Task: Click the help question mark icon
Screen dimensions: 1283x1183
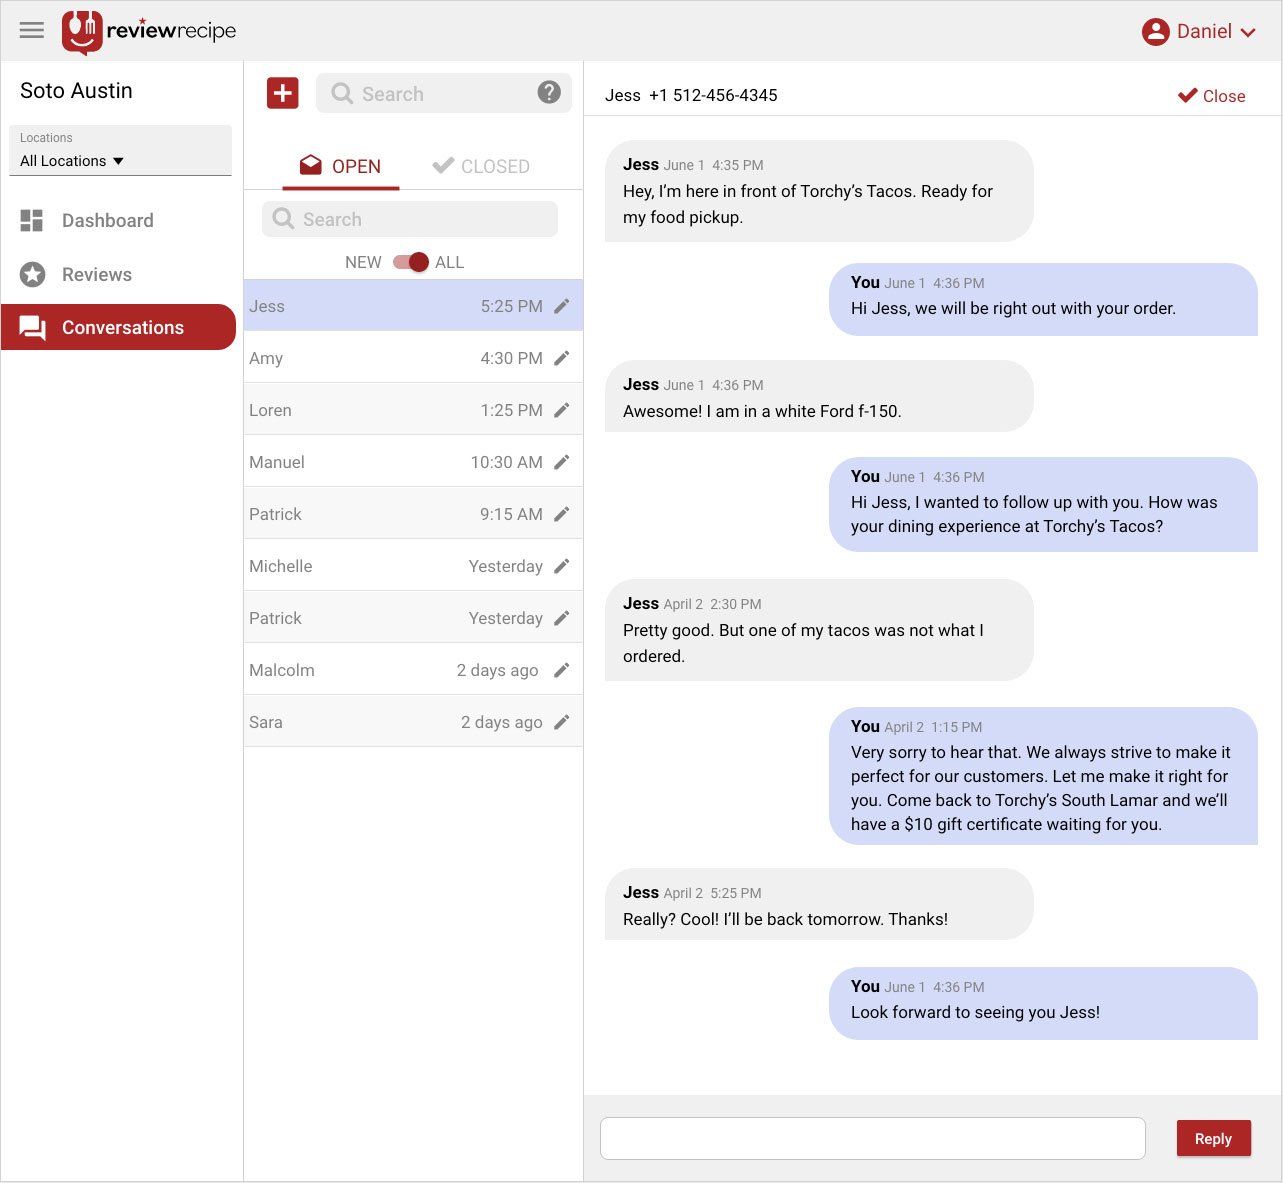Action: 549,93
